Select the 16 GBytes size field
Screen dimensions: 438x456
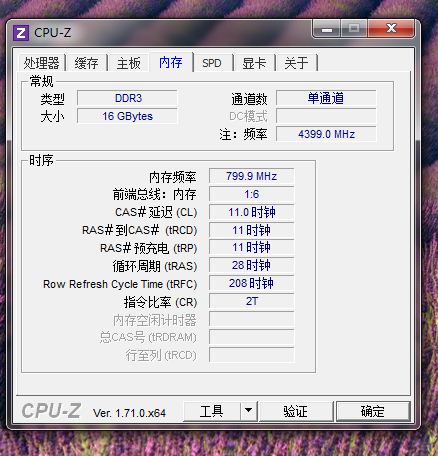pyautogui.click(x=127, y=116)
